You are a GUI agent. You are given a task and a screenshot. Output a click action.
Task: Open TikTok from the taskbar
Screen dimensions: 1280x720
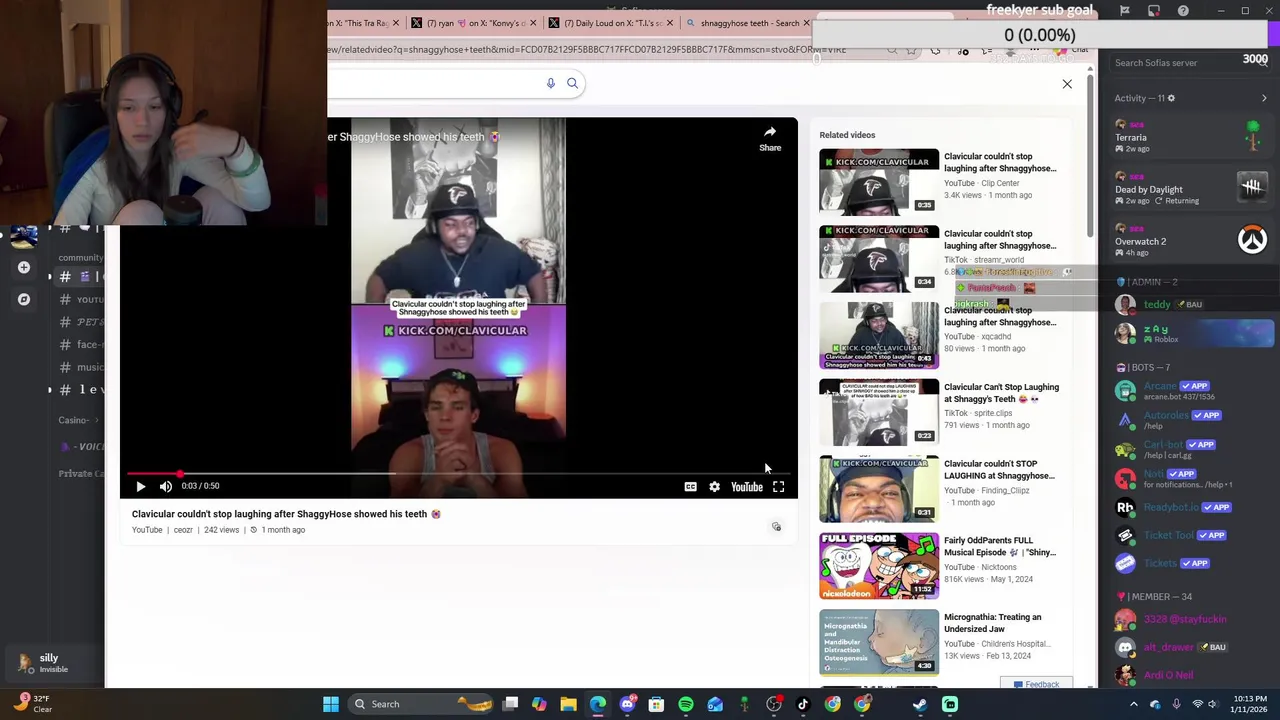point(802,704)
